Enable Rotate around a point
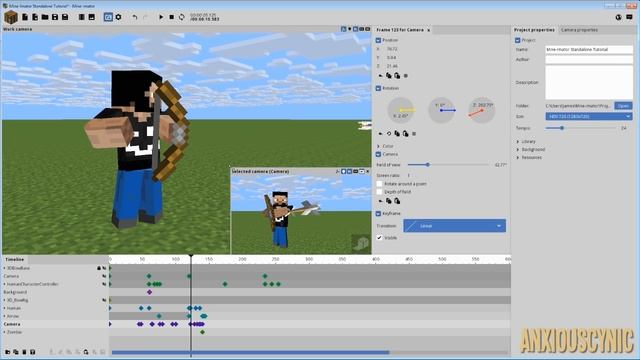Viewport: 640px width, 360px height. [379, 184]
